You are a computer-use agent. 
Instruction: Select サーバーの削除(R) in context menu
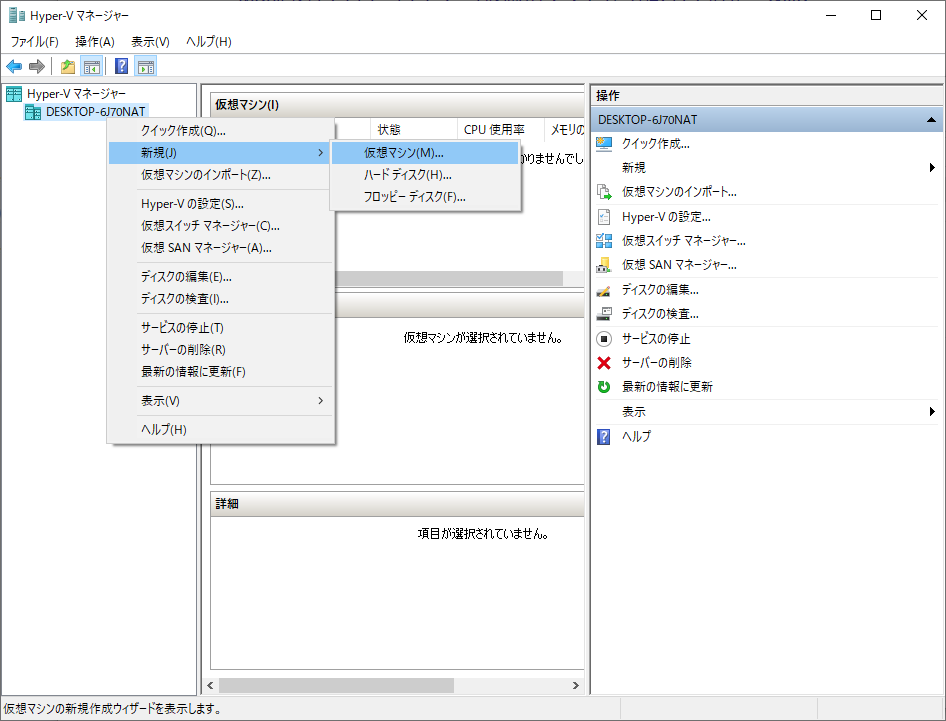click(x=221, y=350)
